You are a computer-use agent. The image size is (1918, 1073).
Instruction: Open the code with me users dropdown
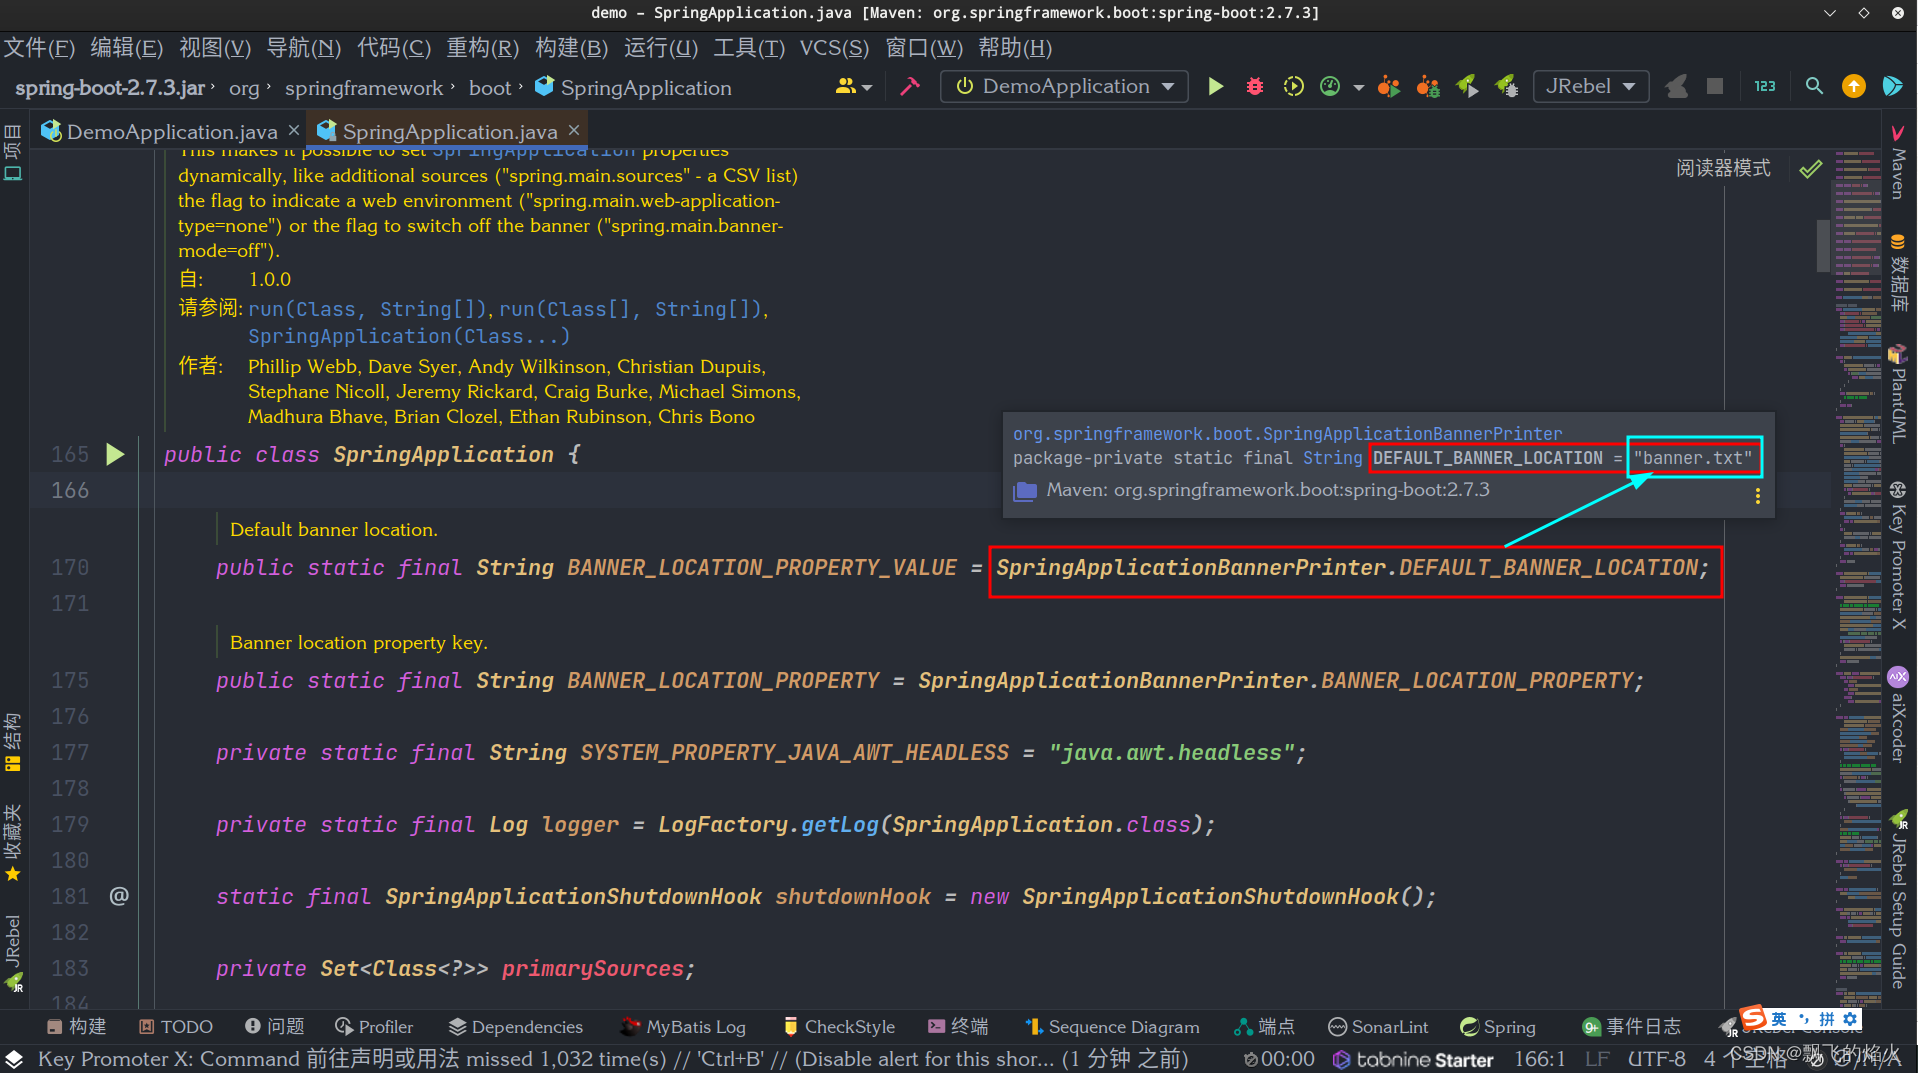854,87
